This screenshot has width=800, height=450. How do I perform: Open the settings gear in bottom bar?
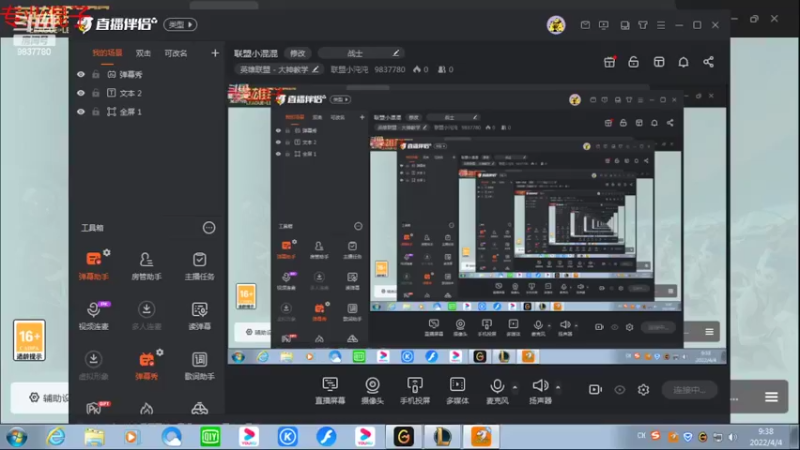[643, 389]
